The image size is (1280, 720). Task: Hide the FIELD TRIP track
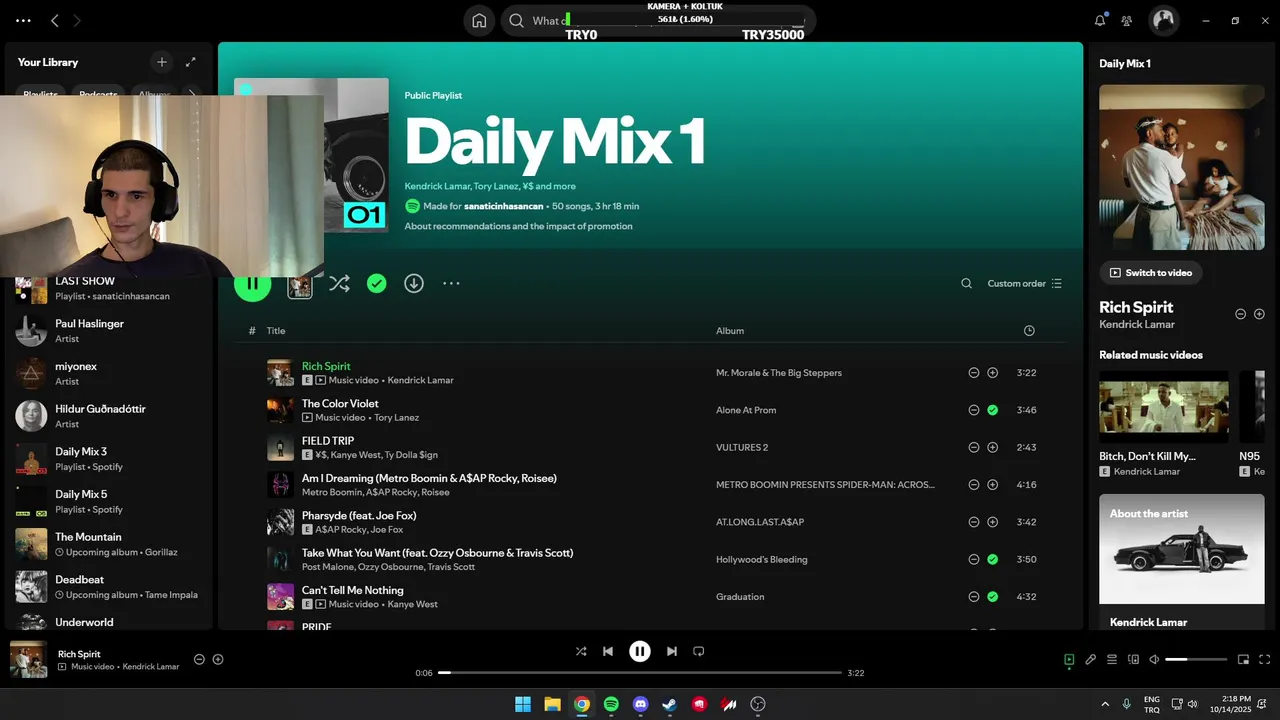pos(973,447)
